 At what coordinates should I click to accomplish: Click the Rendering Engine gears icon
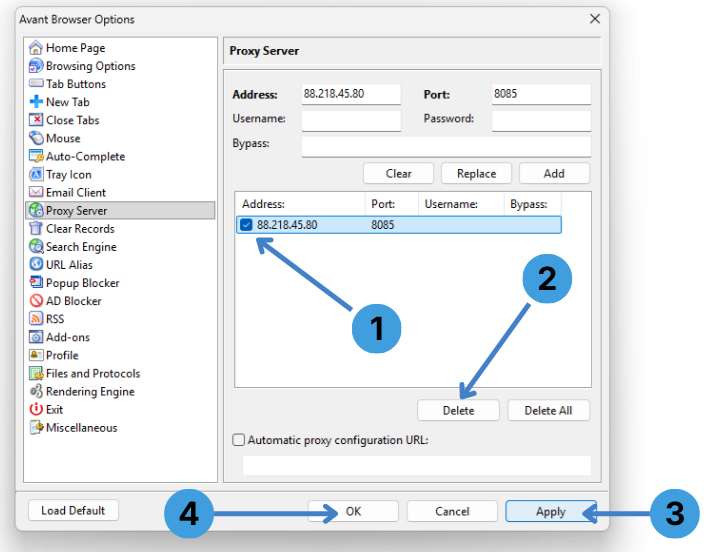pyautogui.click(x=36, y=391)
